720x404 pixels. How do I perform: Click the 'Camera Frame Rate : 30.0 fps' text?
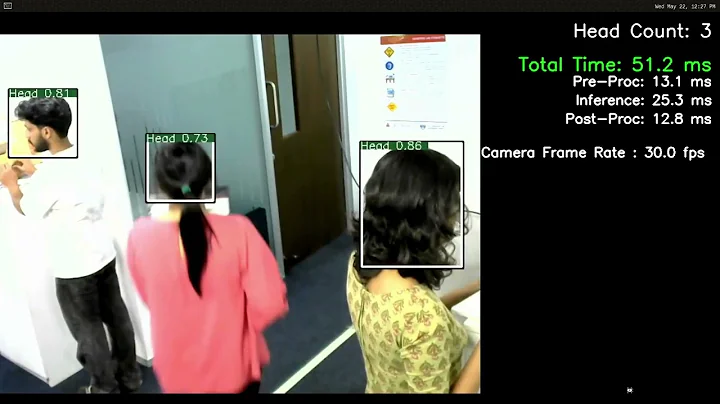593,153
